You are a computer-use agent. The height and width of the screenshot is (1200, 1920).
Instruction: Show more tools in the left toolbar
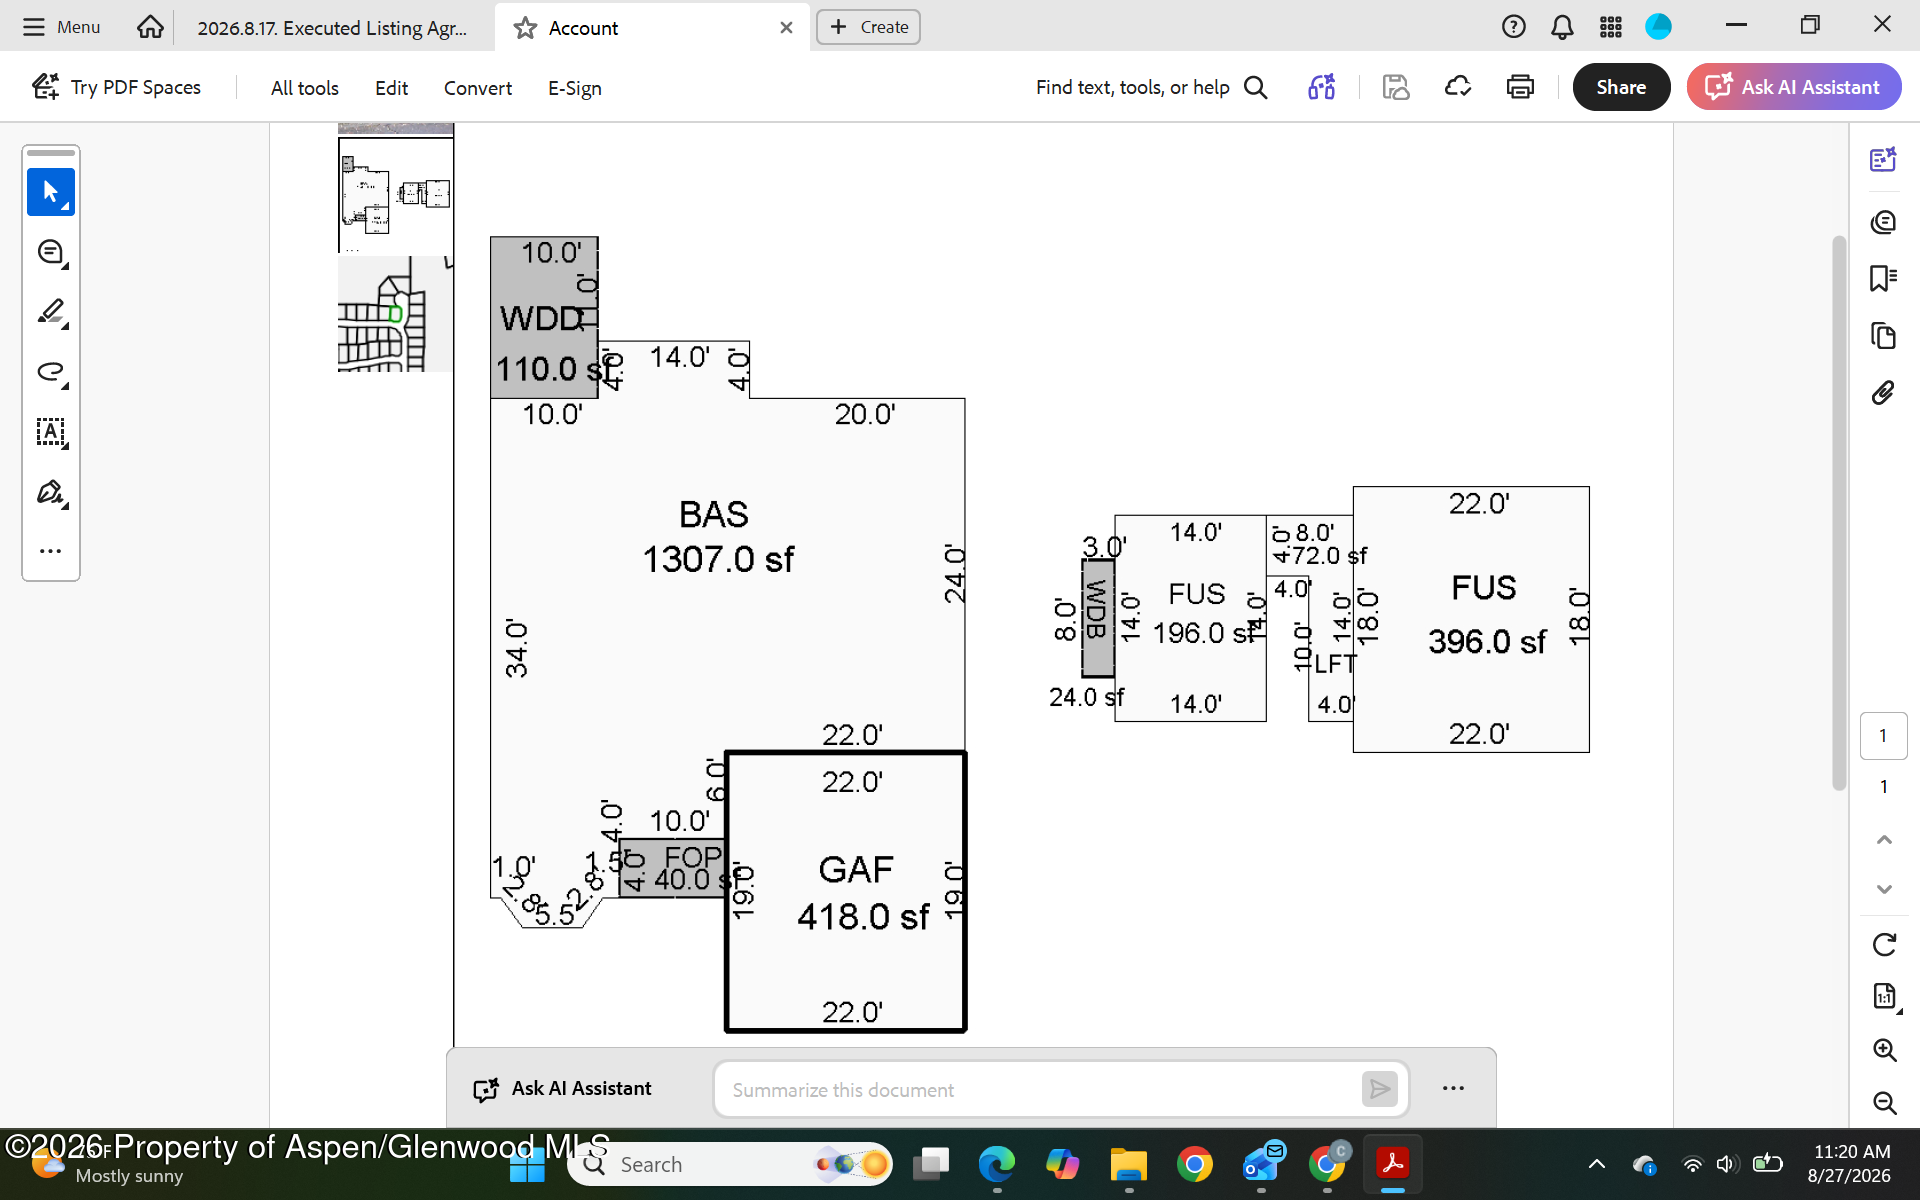point(51,551)
